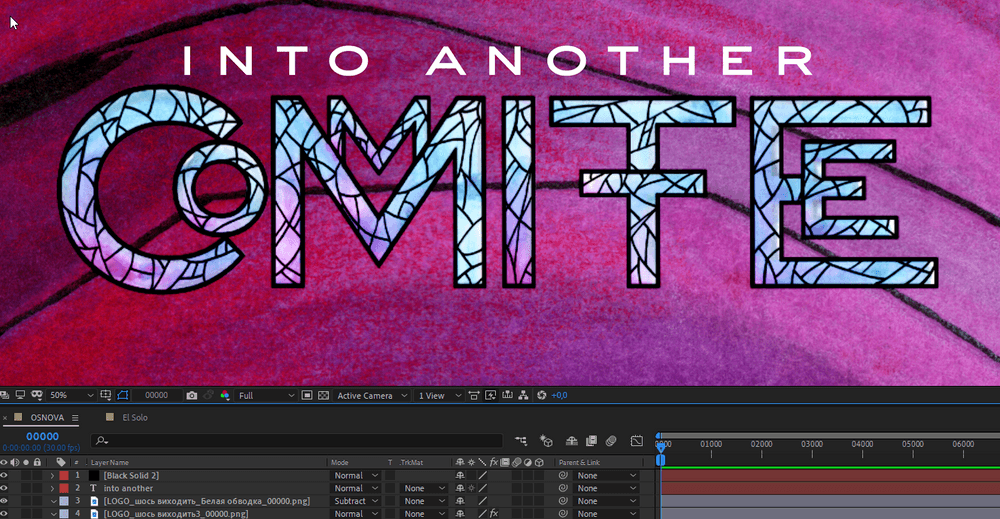
Task: Click the Label tag column header
Action: pyautogui.click(x=61, y=462)
